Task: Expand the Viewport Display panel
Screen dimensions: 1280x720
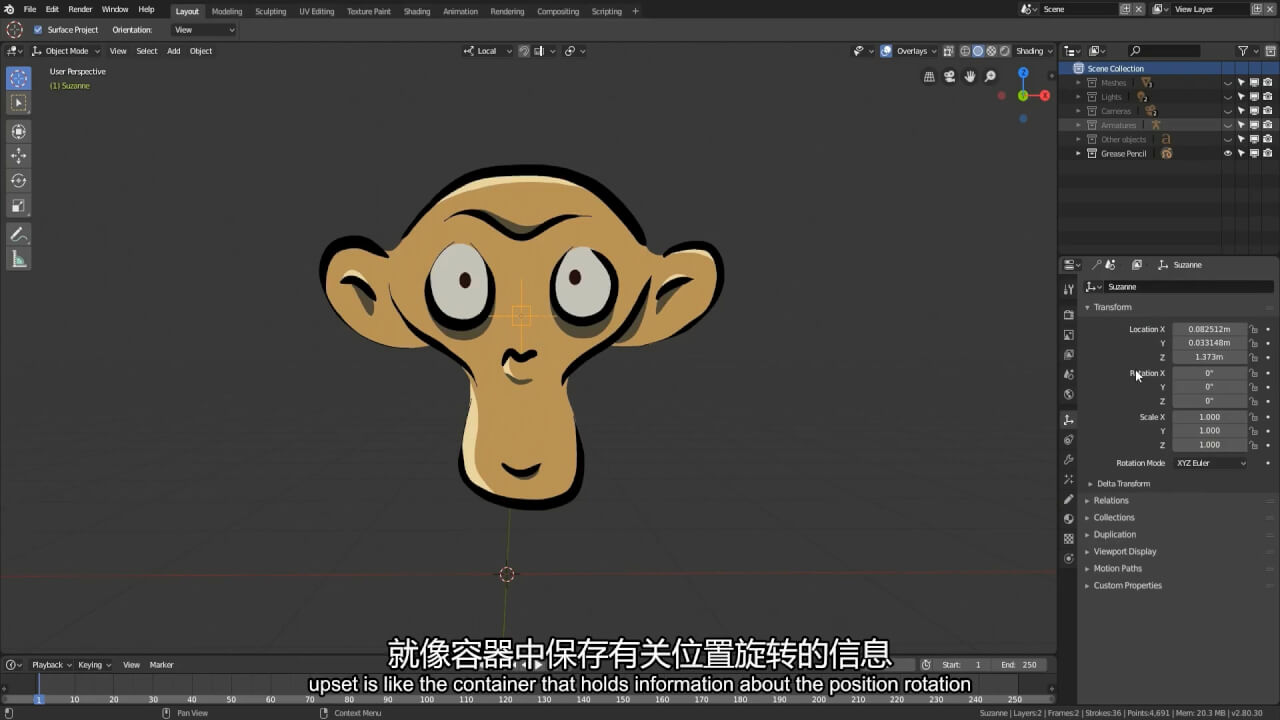Action: (x=1124, y=552)
